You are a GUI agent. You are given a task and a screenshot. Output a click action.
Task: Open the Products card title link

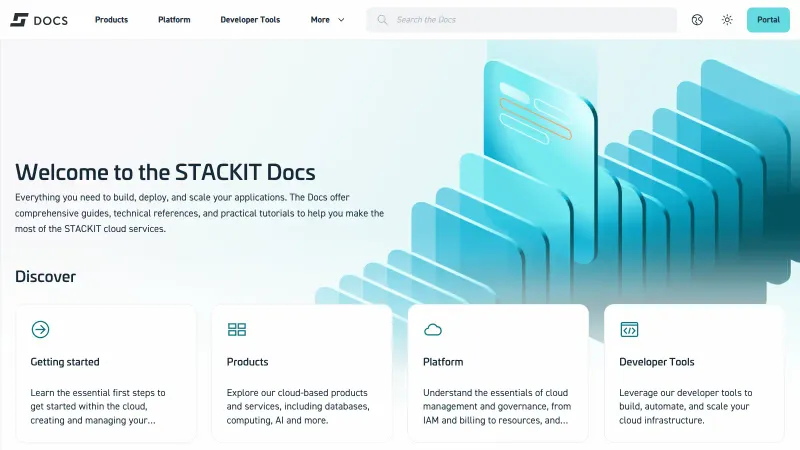248,362
